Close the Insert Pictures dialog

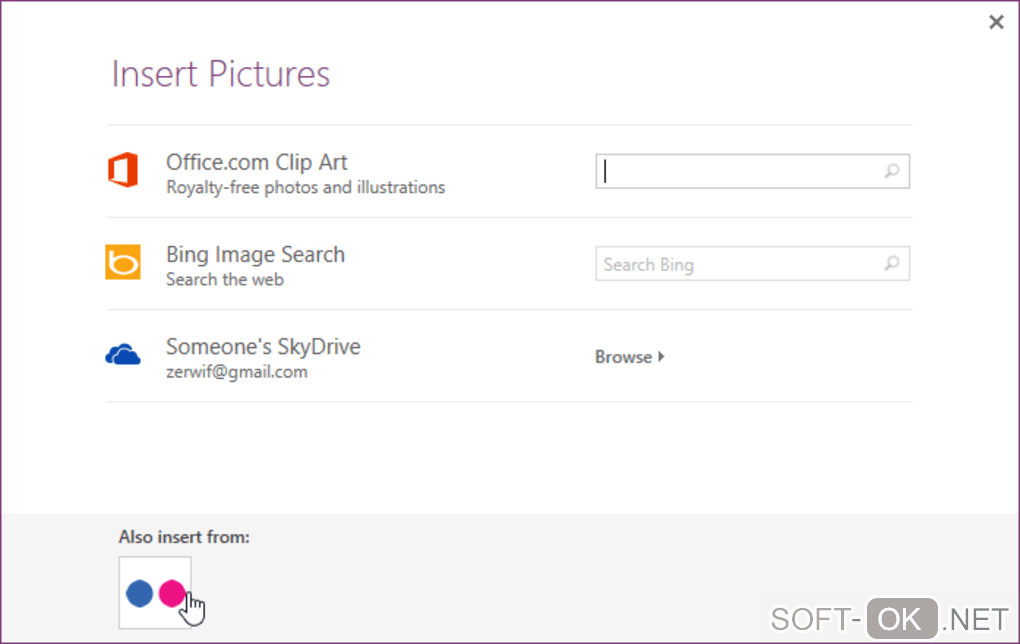pyautogui.click(x=996, y=22)
